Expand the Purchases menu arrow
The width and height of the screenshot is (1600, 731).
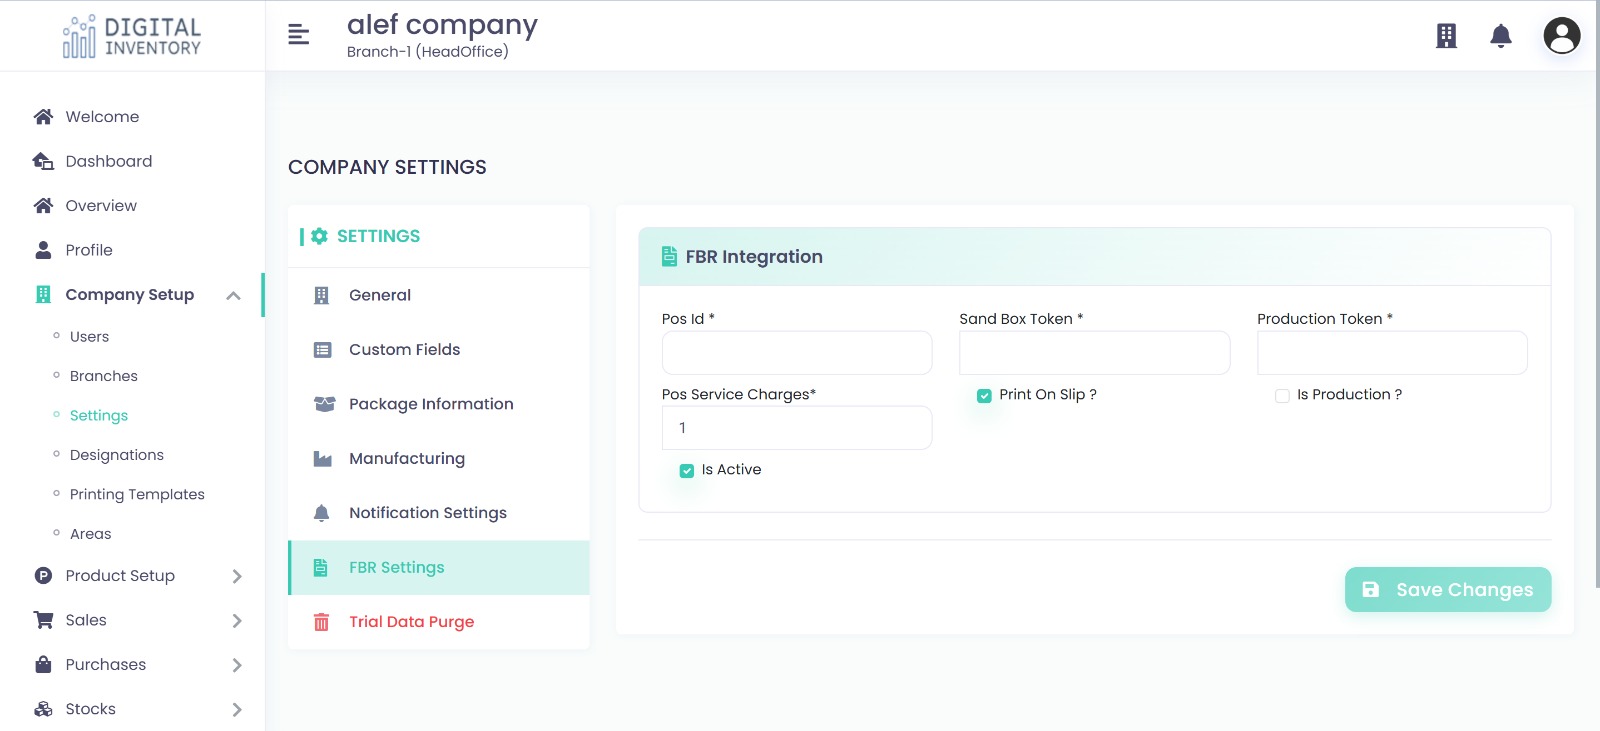tap(237, 665)
